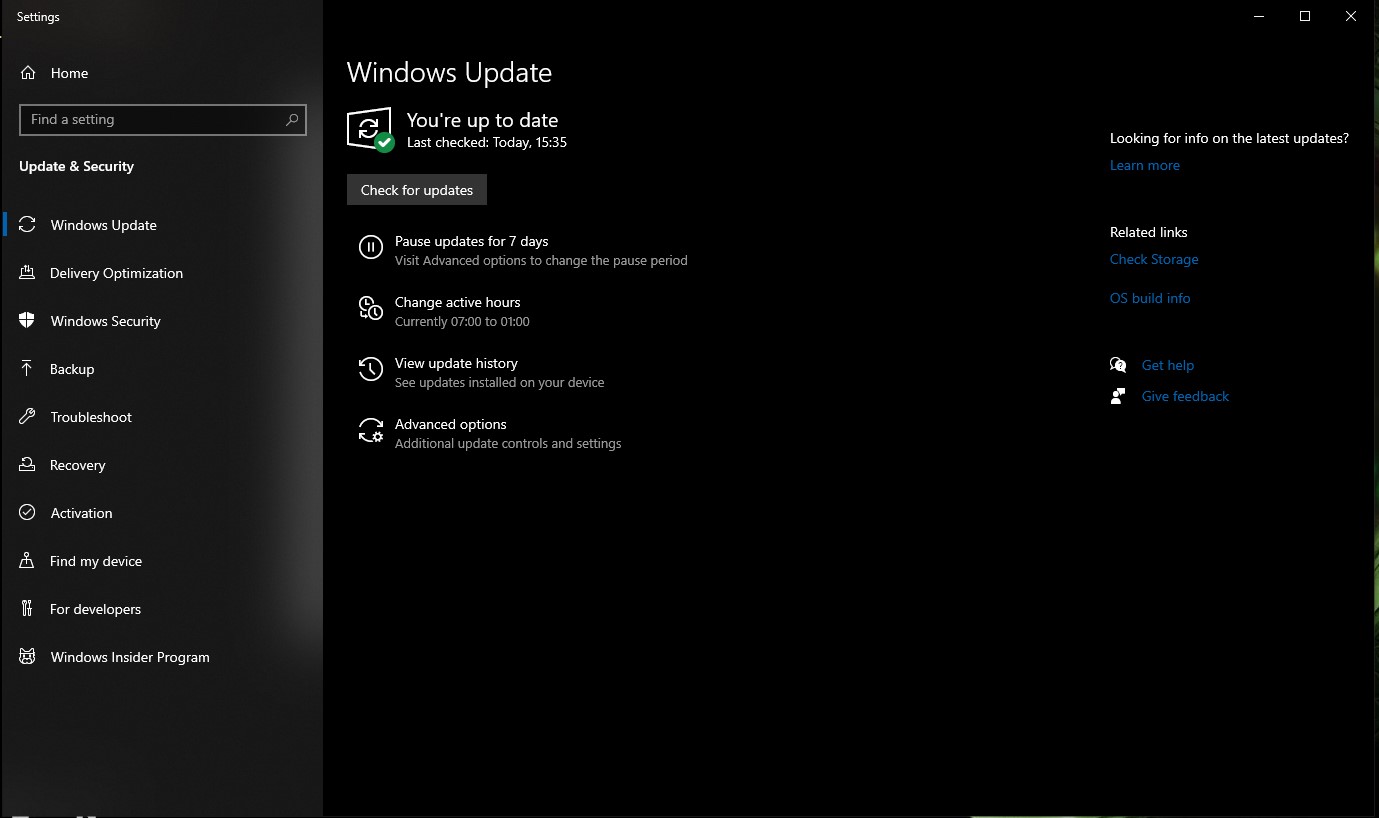Open the Check Storage link
The height and width of the screenshot is (818, 1379).
(x=1154, y=259)
